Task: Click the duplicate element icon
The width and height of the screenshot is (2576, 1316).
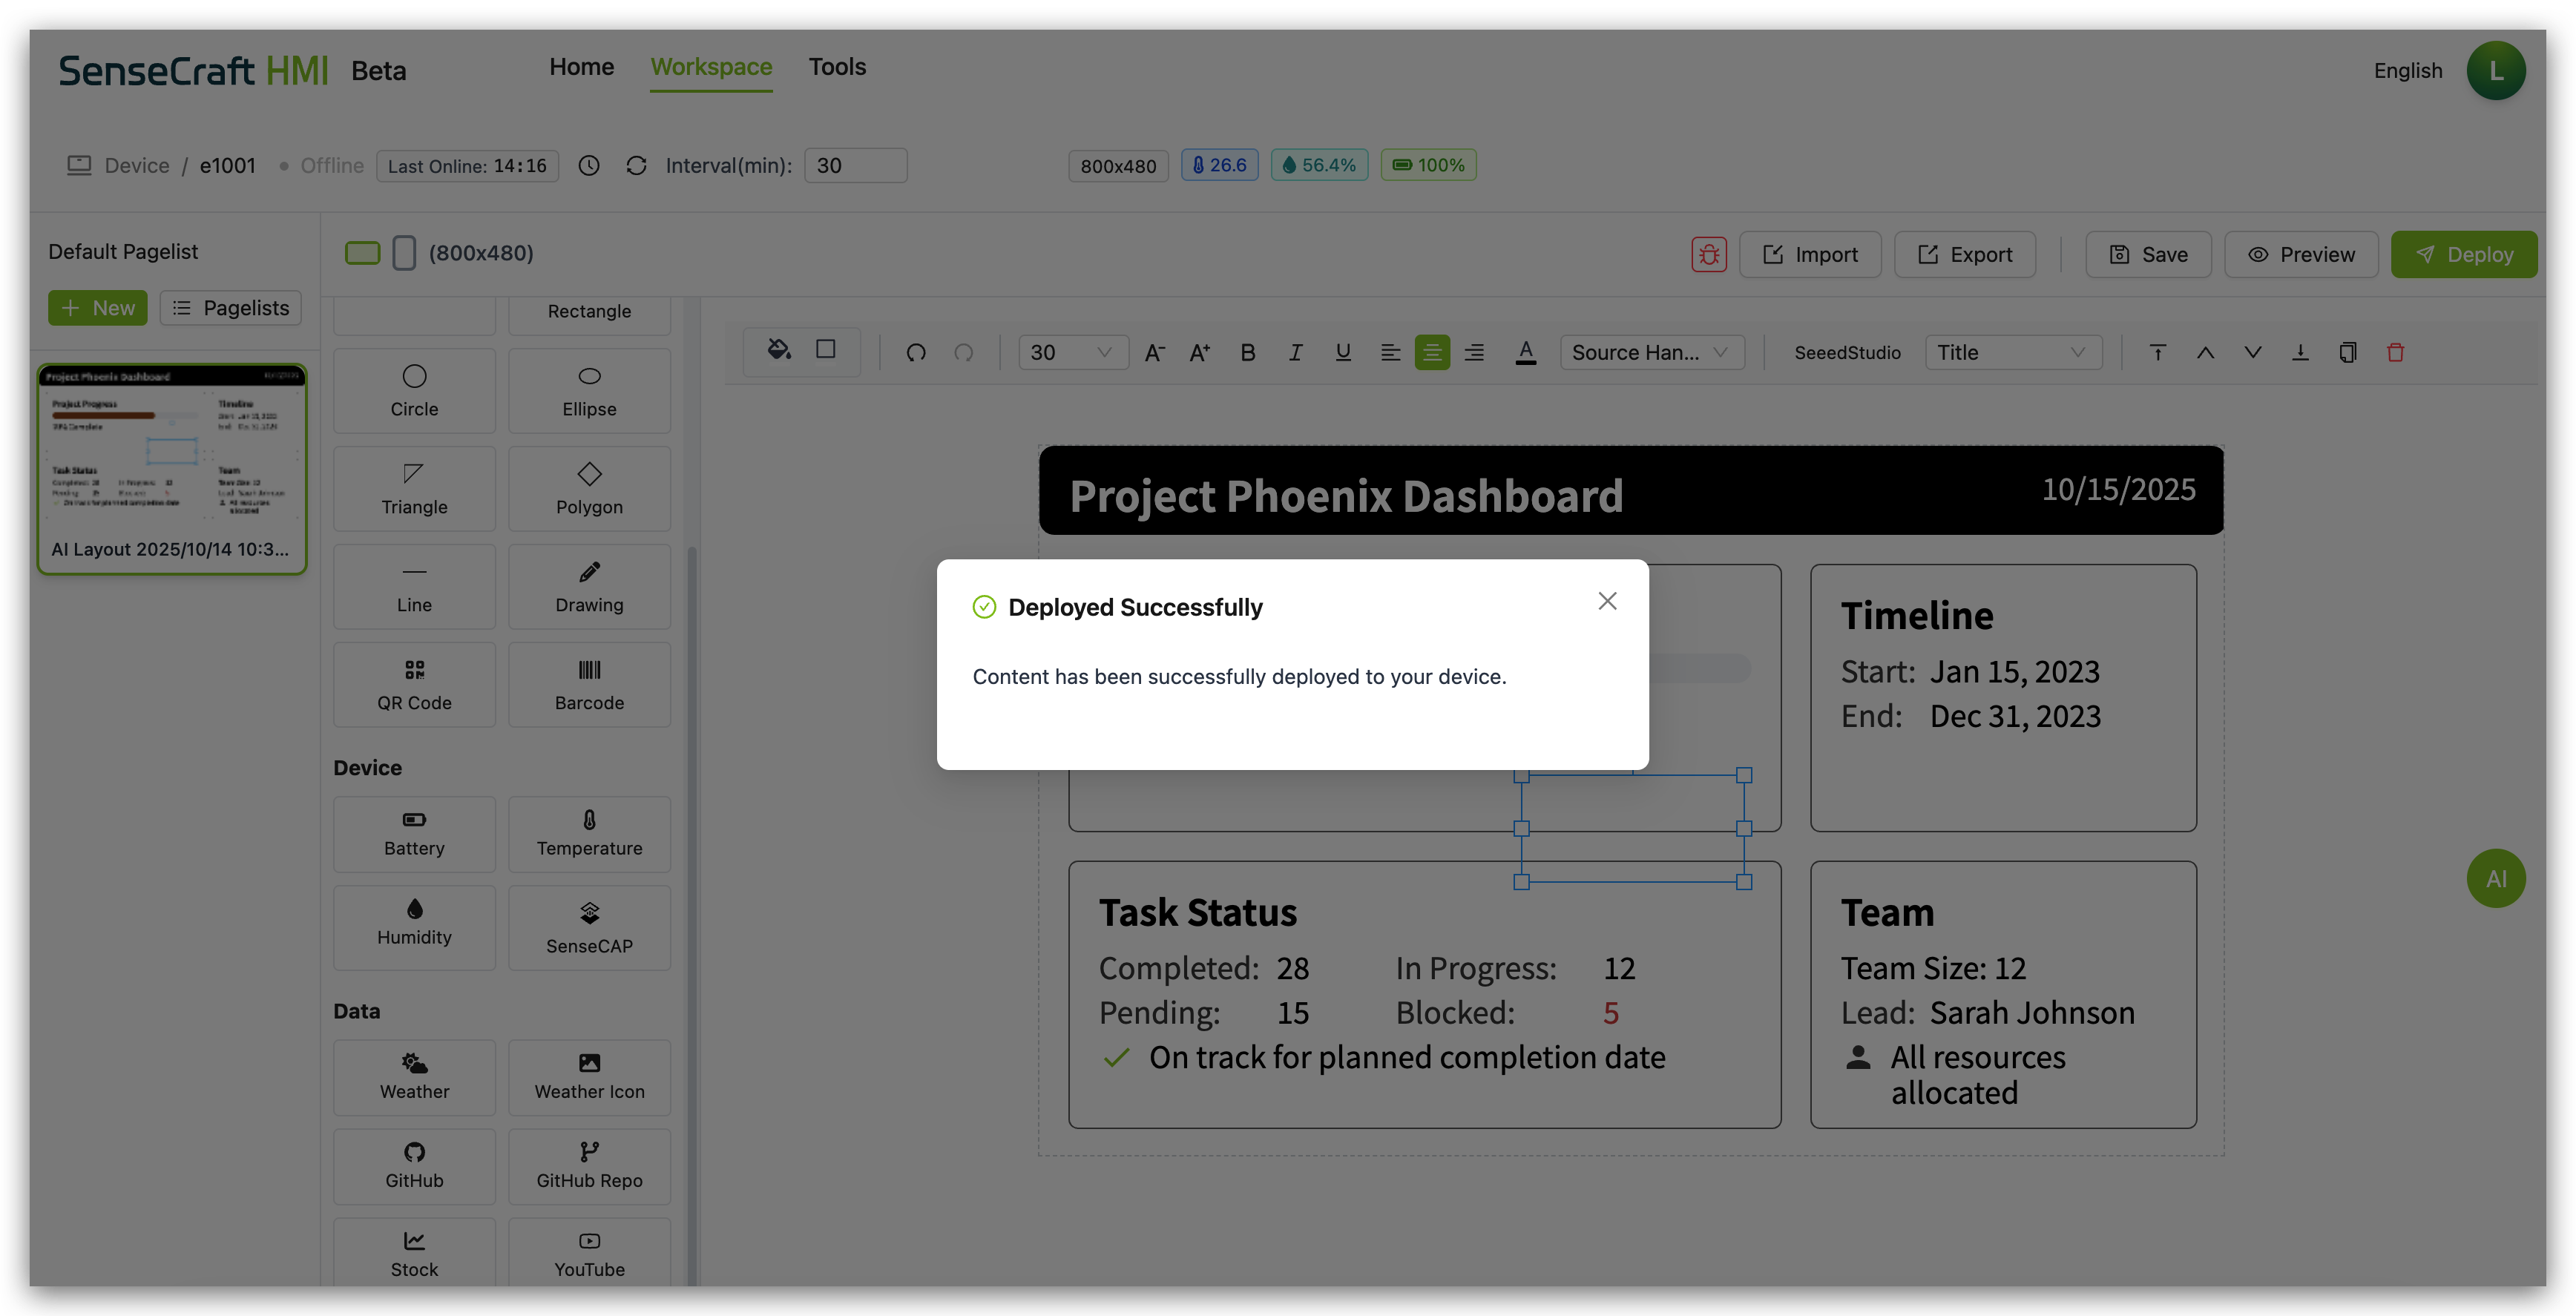Action: [2347, 352]
